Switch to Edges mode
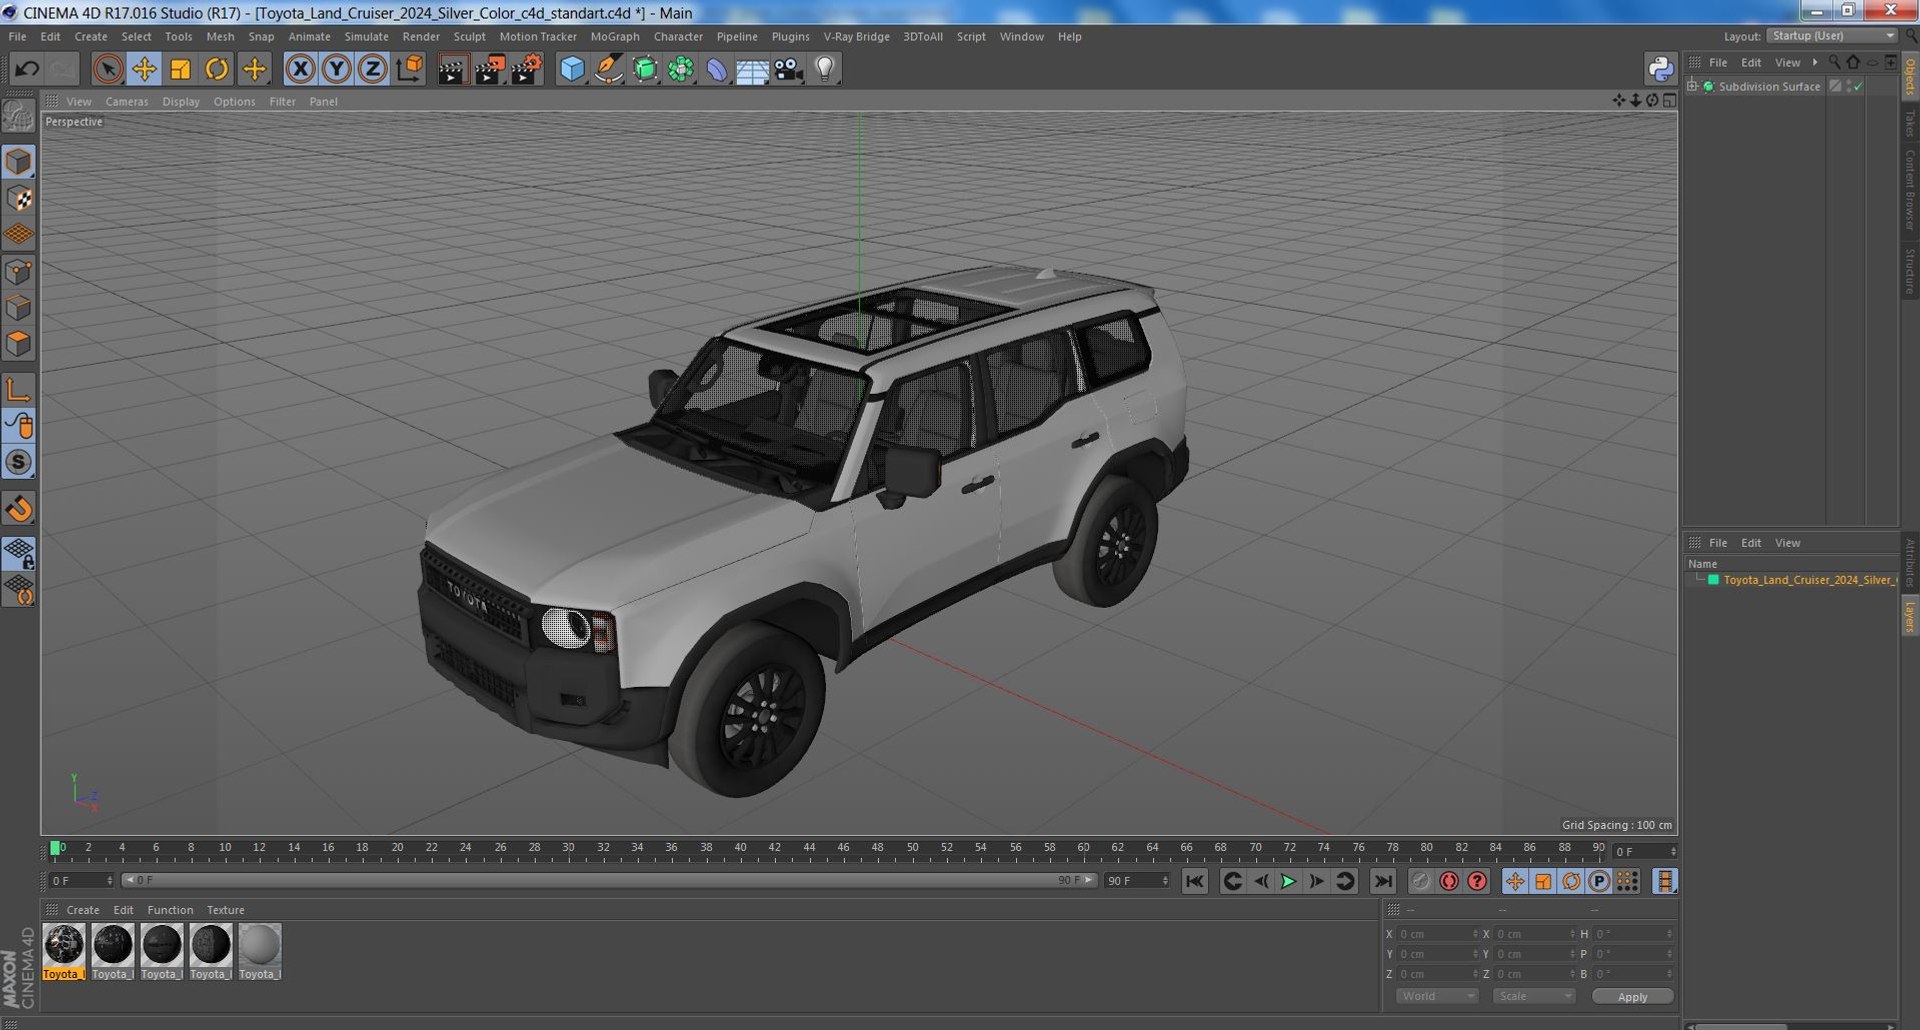This screenshot has width=1920, height=1030. pos(18,308)
